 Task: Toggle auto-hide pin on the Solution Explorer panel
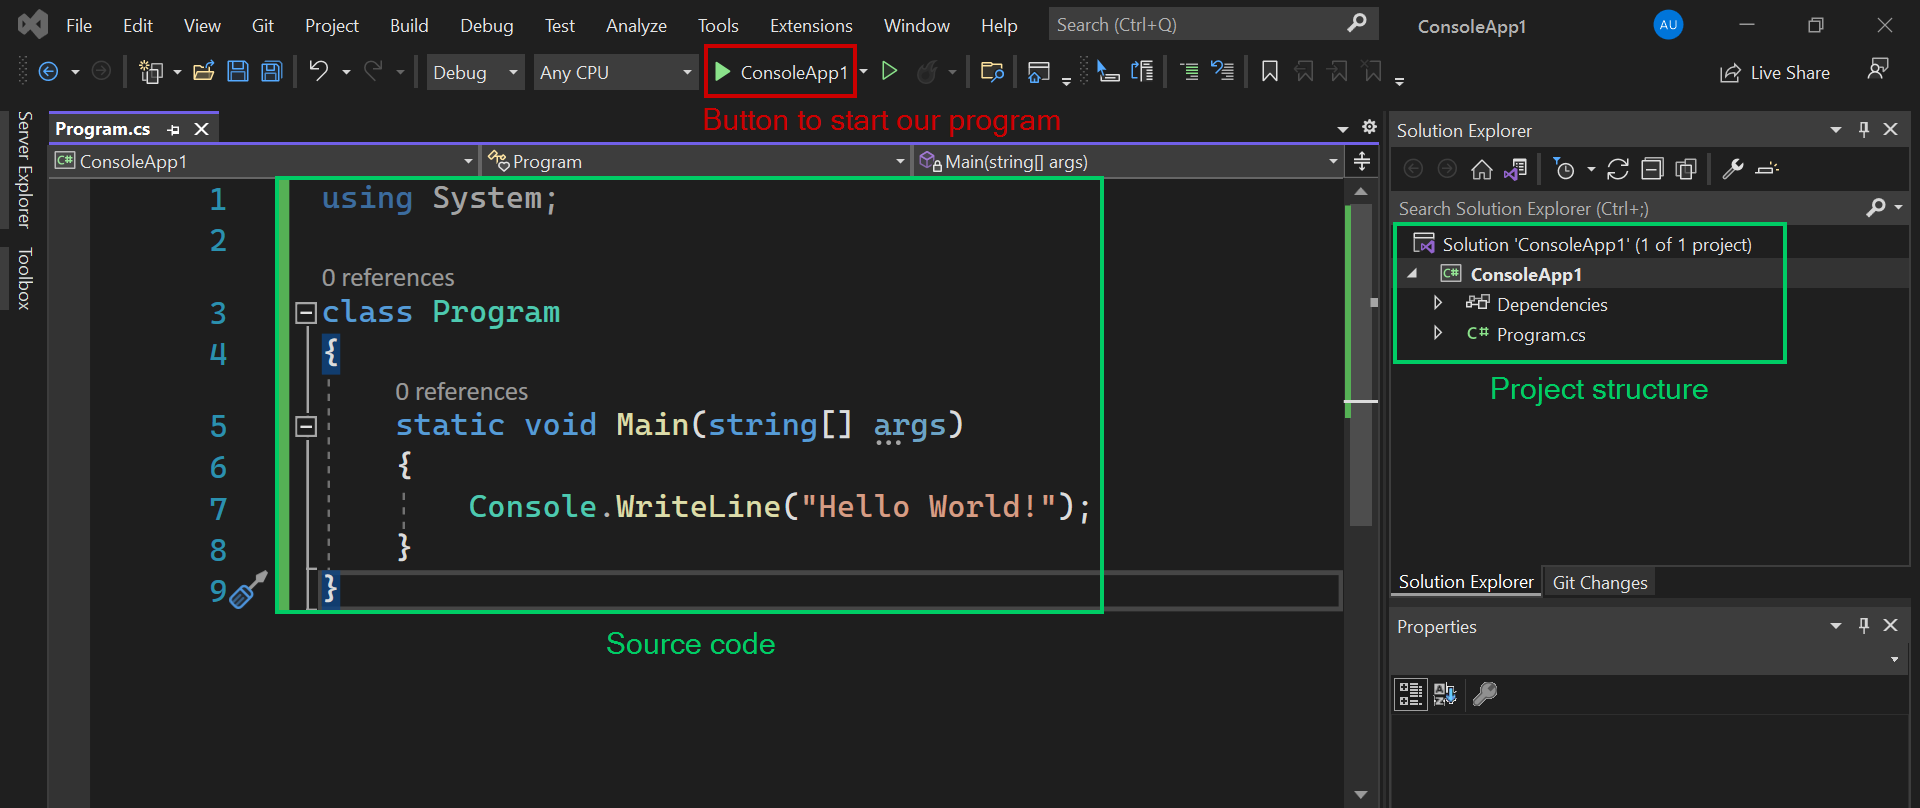click(x=1864, y=130)
